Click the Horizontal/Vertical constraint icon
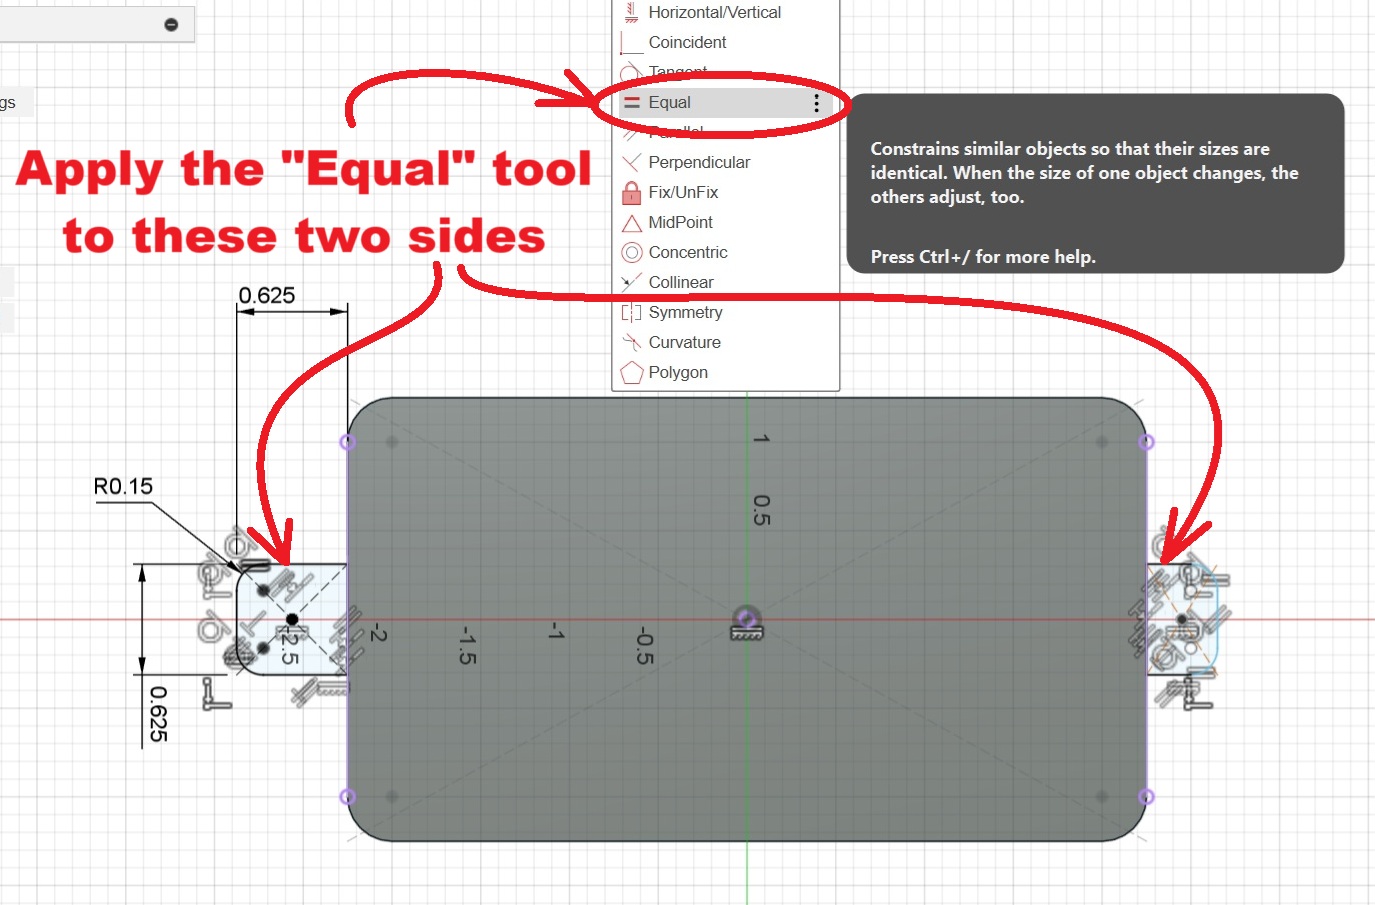Image resolution: width=1375 pixels, height=905 pixels. point(631,12)
